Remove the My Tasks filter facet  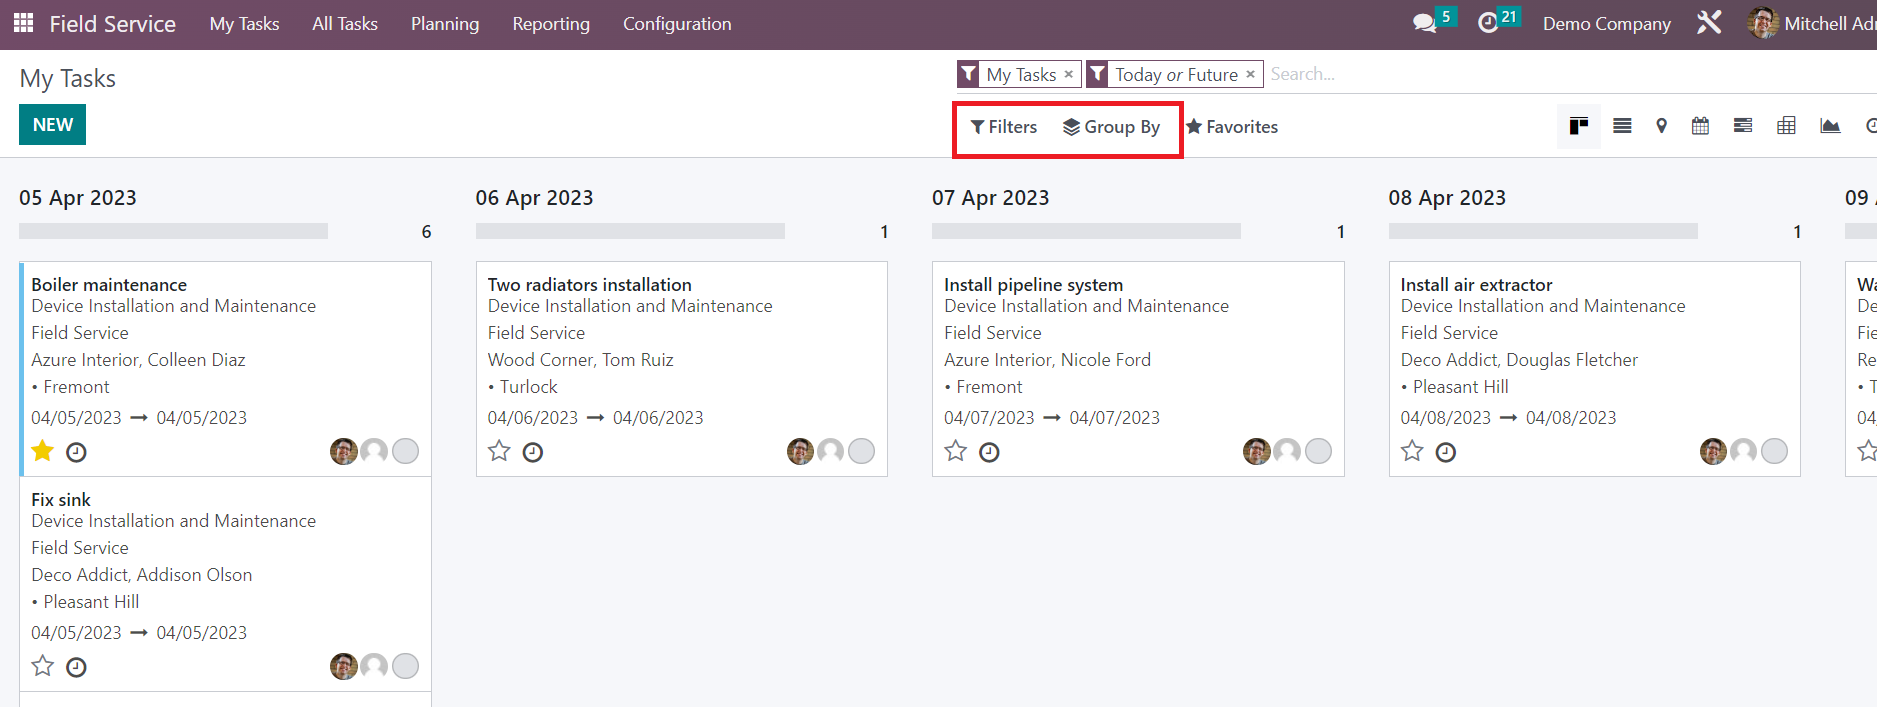point(1069,74)
